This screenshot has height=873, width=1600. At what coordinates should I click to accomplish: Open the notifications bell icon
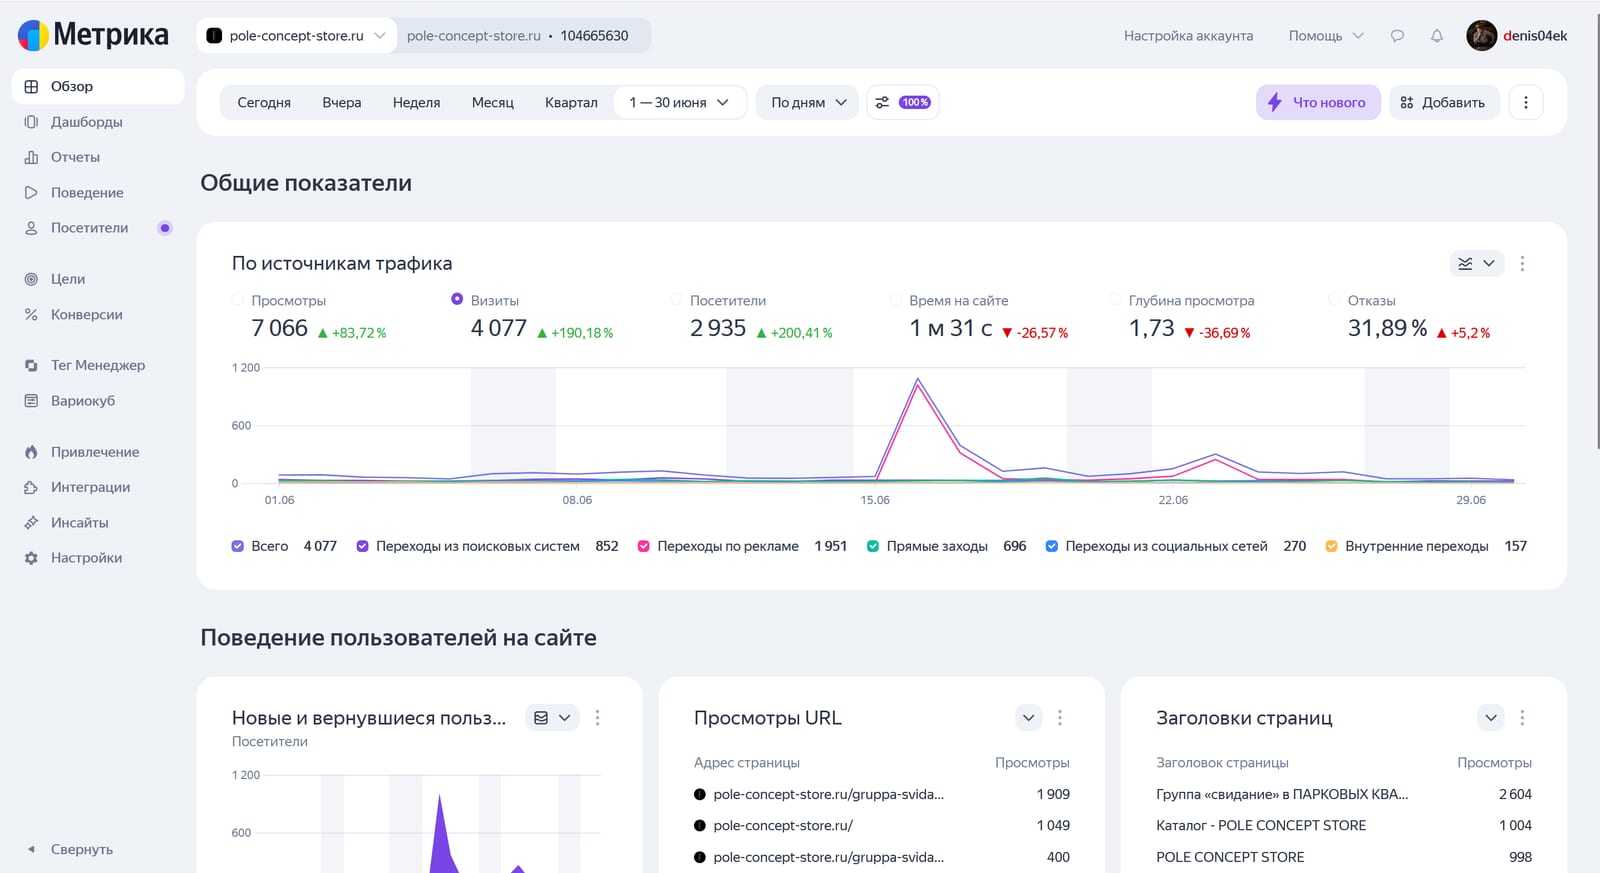pos(1436,36)
